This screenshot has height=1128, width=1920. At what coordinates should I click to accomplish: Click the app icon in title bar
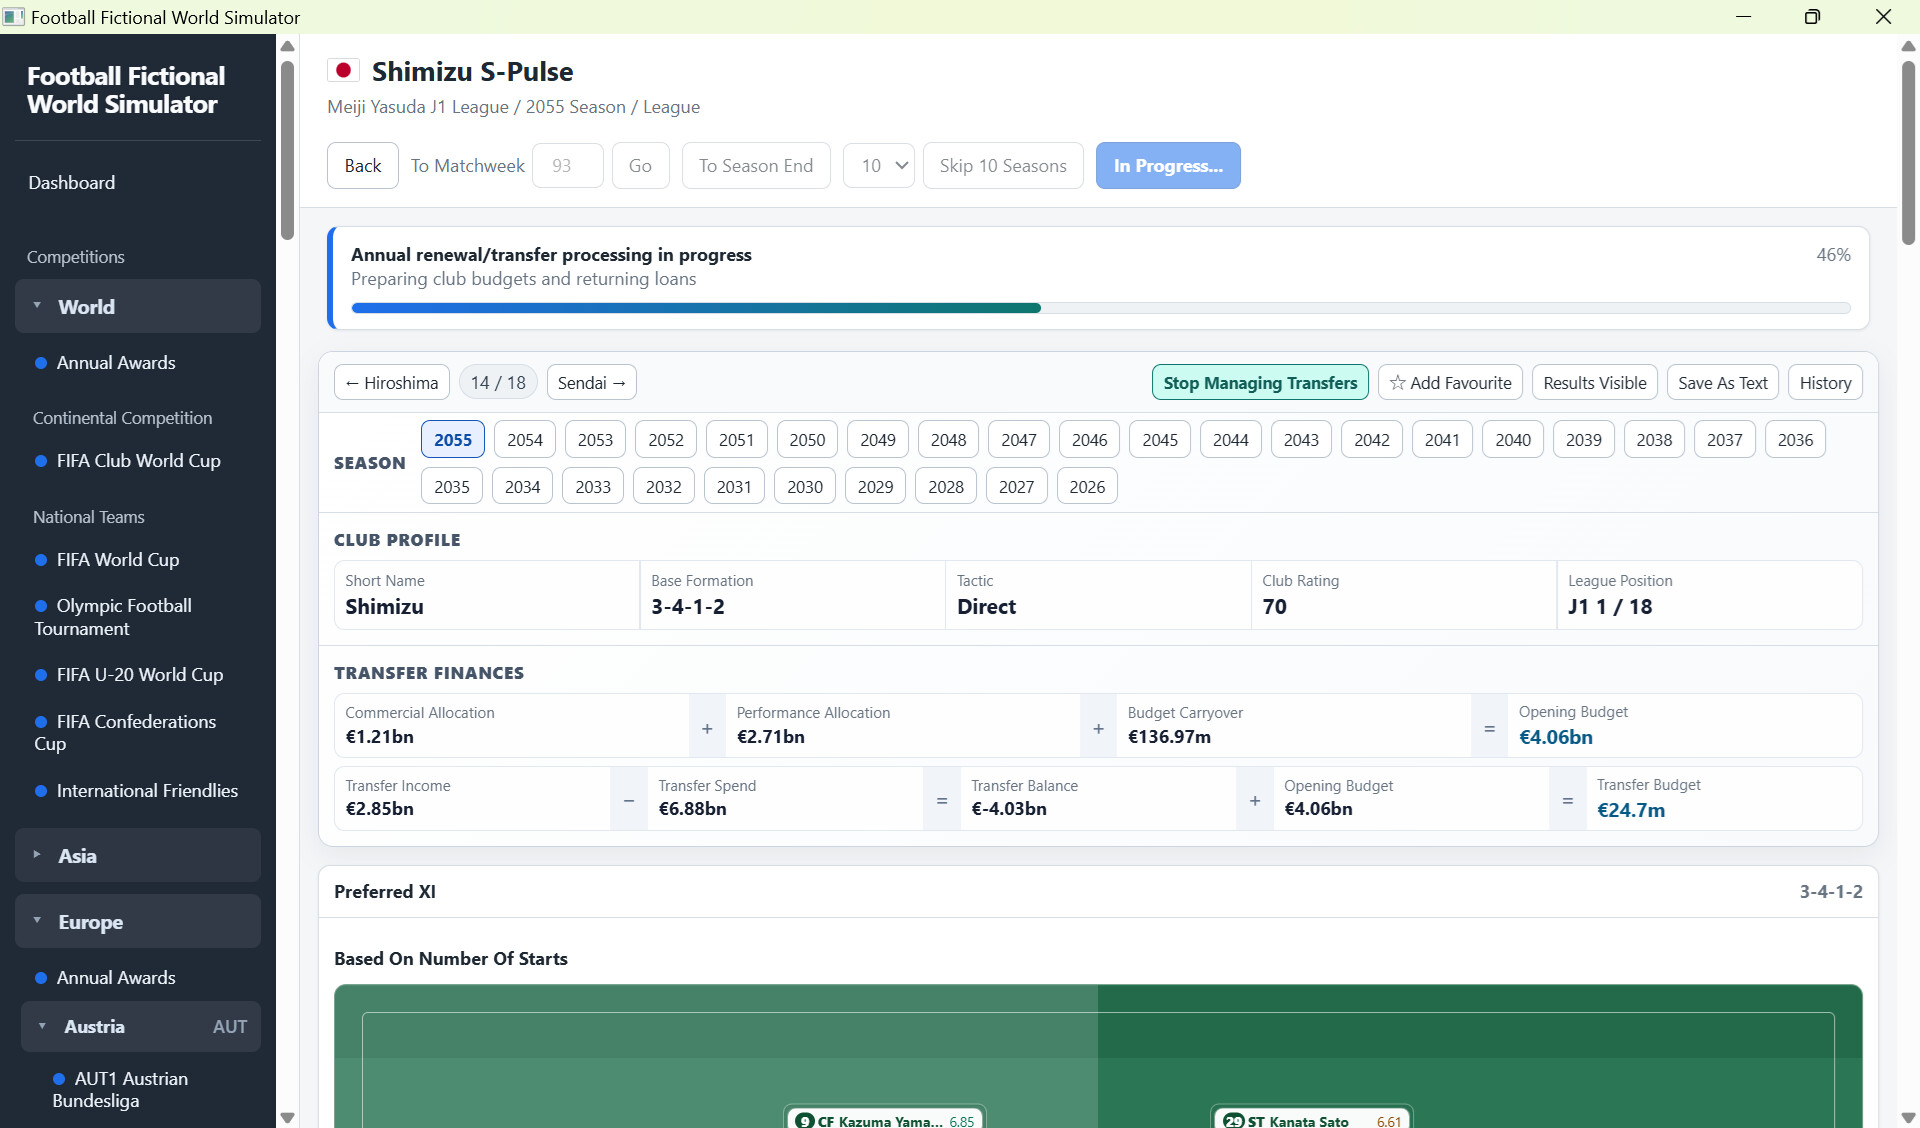(14, 17)
